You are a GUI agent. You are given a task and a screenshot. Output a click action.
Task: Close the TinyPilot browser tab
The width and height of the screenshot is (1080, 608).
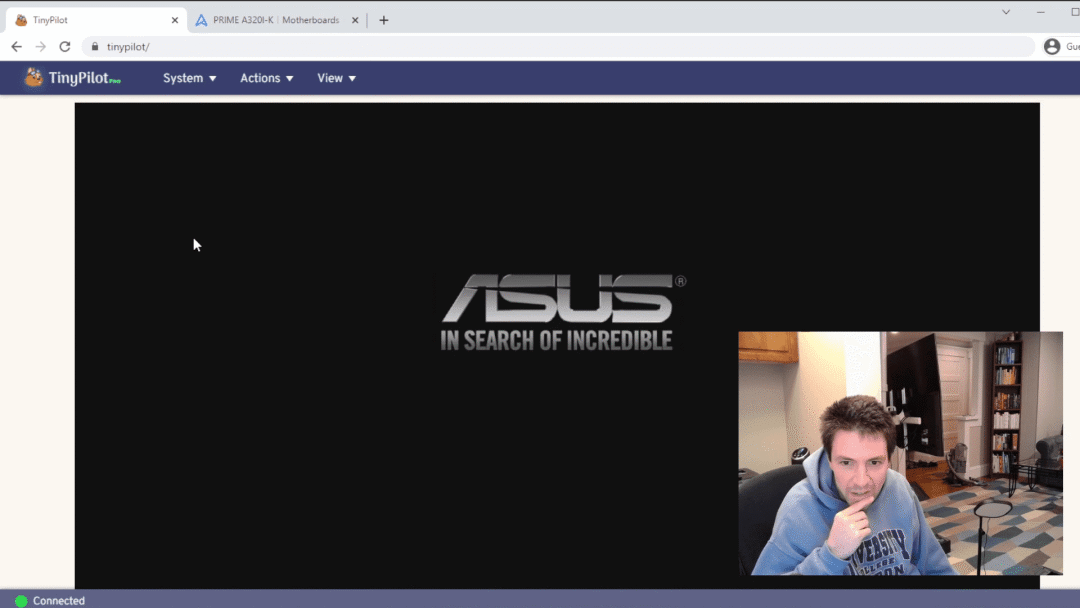pyautogui.click(x=175, y=20)
